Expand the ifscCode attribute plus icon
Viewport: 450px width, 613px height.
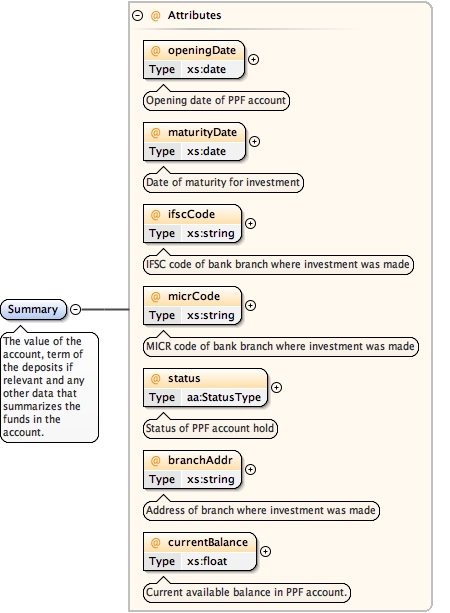pyautogui.click(x=250, y=224)
